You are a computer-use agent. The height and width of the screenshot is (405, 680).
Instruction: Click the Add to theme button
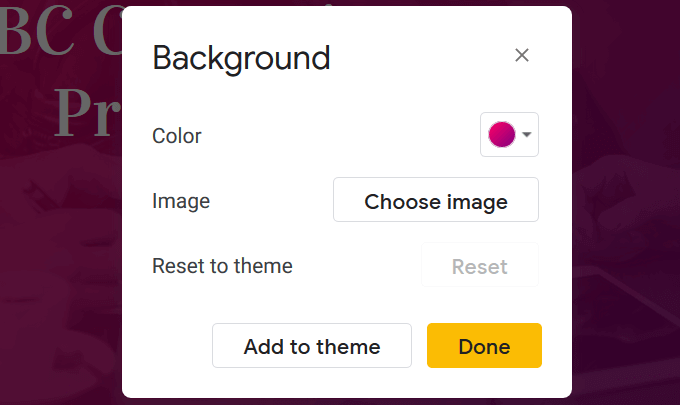click(312, 346)
